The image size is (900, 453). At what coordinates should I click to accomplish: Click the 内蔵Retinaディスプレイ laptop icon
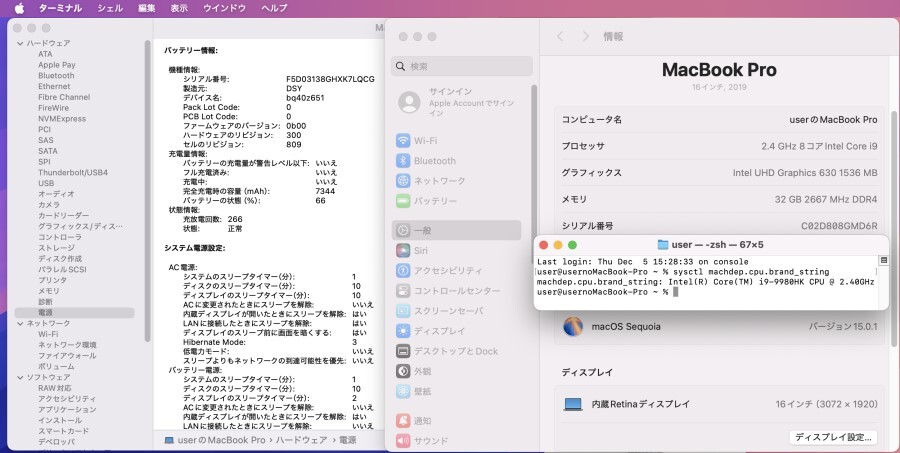click(573, 404)
